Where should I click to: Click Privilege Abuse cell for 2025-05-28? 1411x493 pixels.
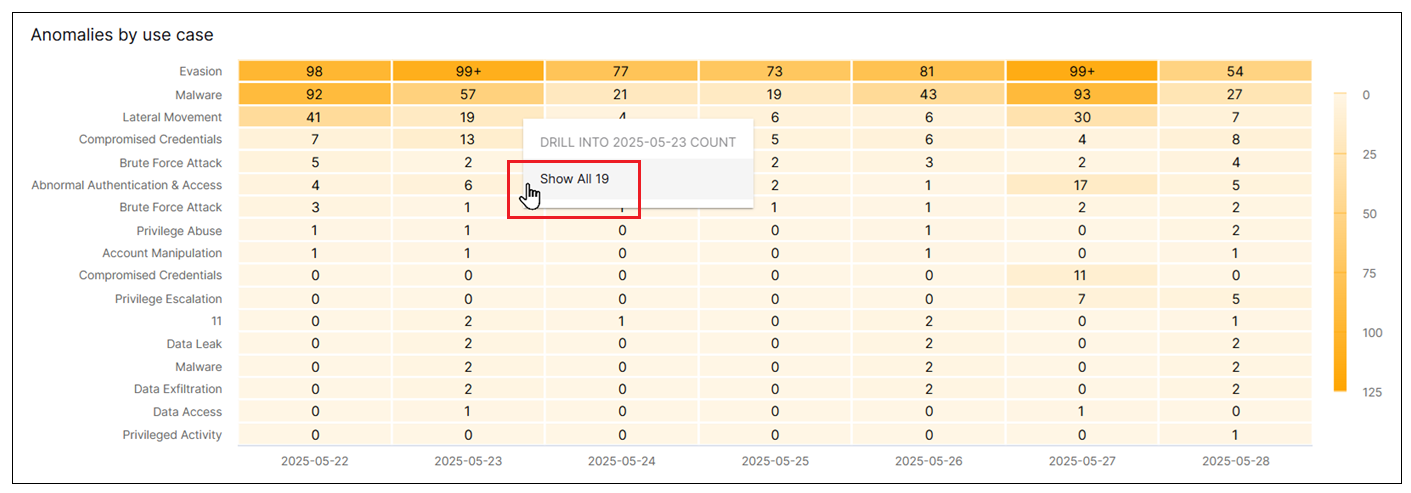click(1235, 231)
